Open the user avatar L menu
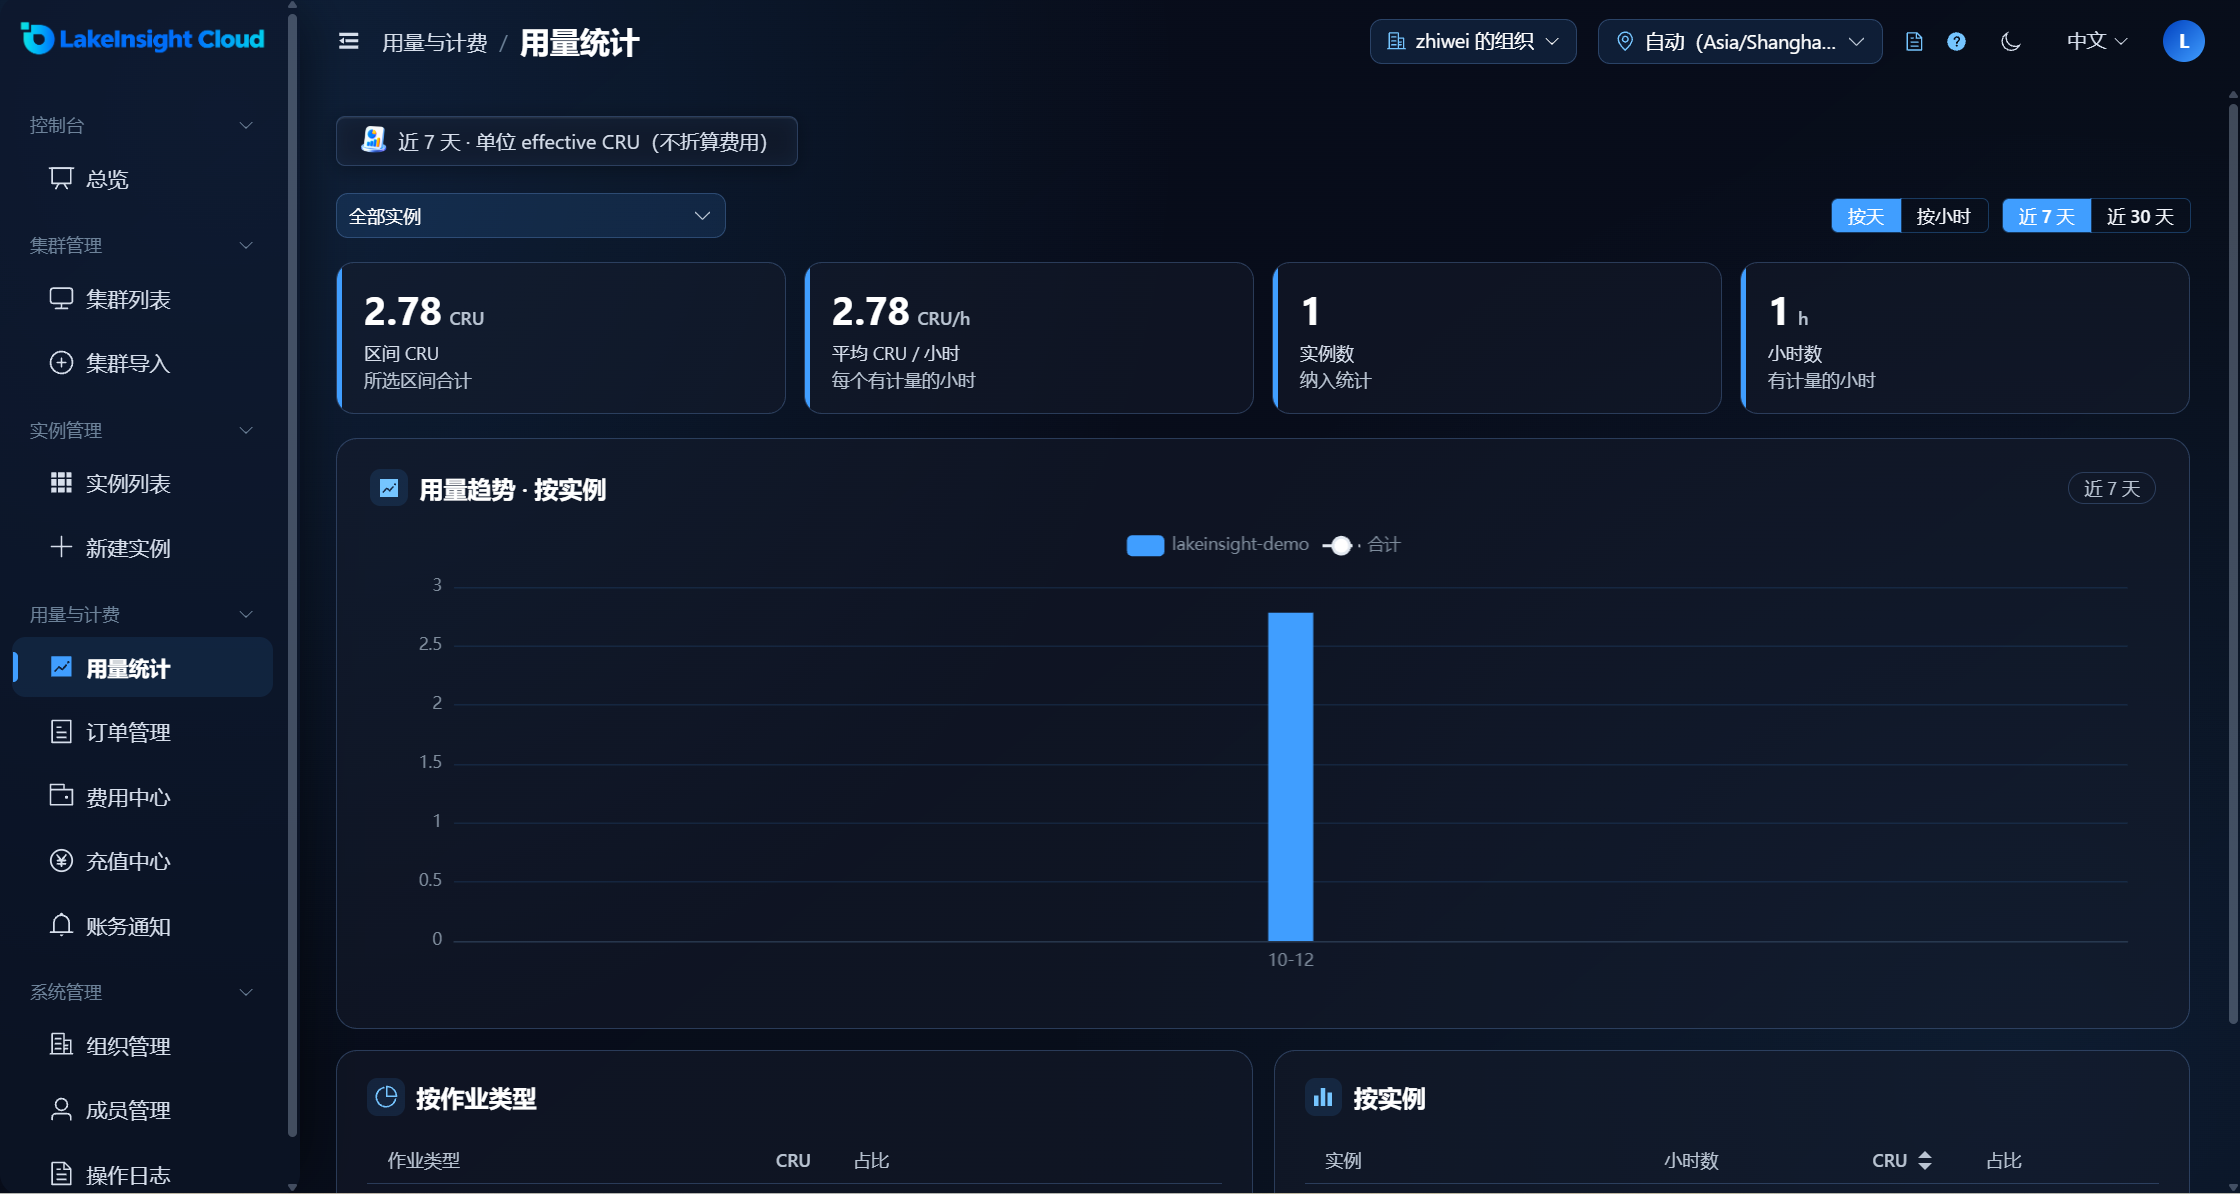Screen dimensions: 2240x1194 point(2183,41)
